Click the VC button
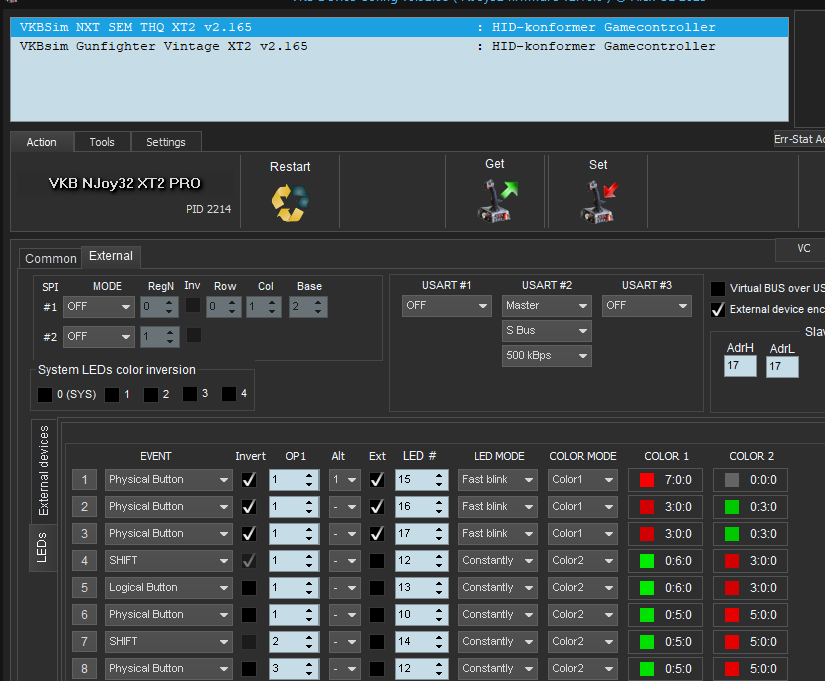Screen dimensions: 825x681 pyautogui.click(x=801, y=249)
